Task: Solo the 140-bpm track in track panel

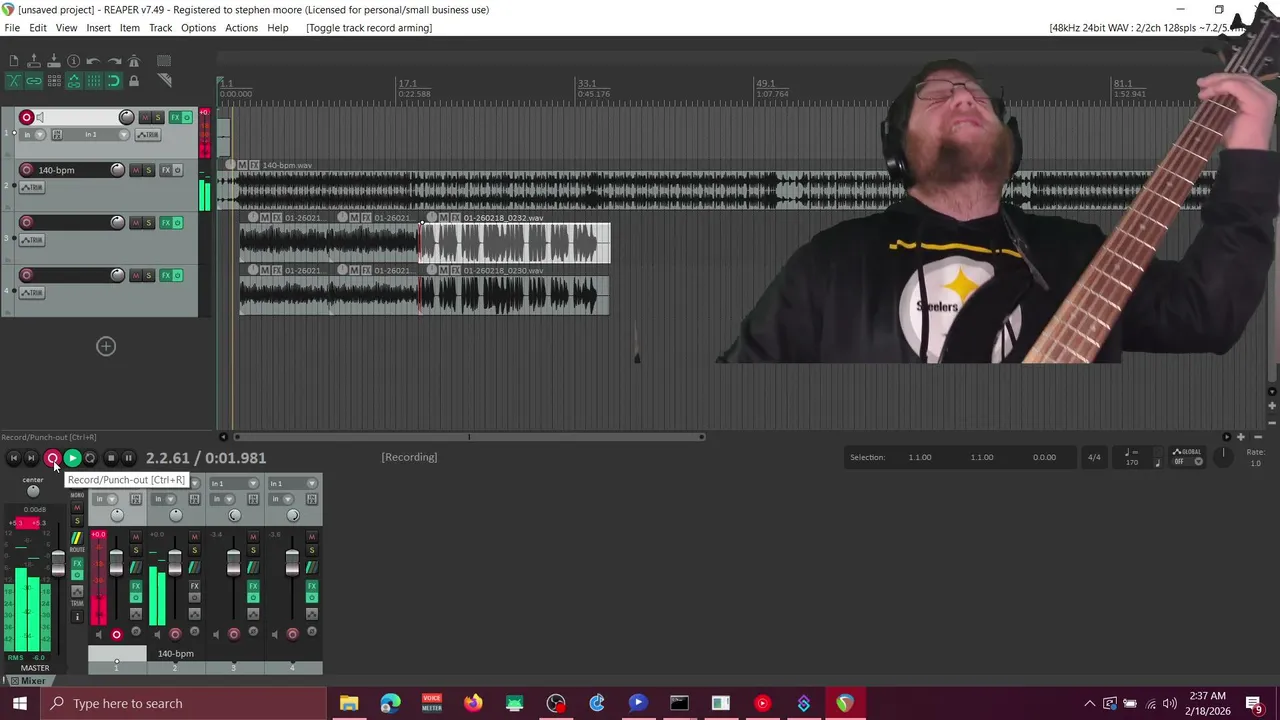Action: click(149, 170)
